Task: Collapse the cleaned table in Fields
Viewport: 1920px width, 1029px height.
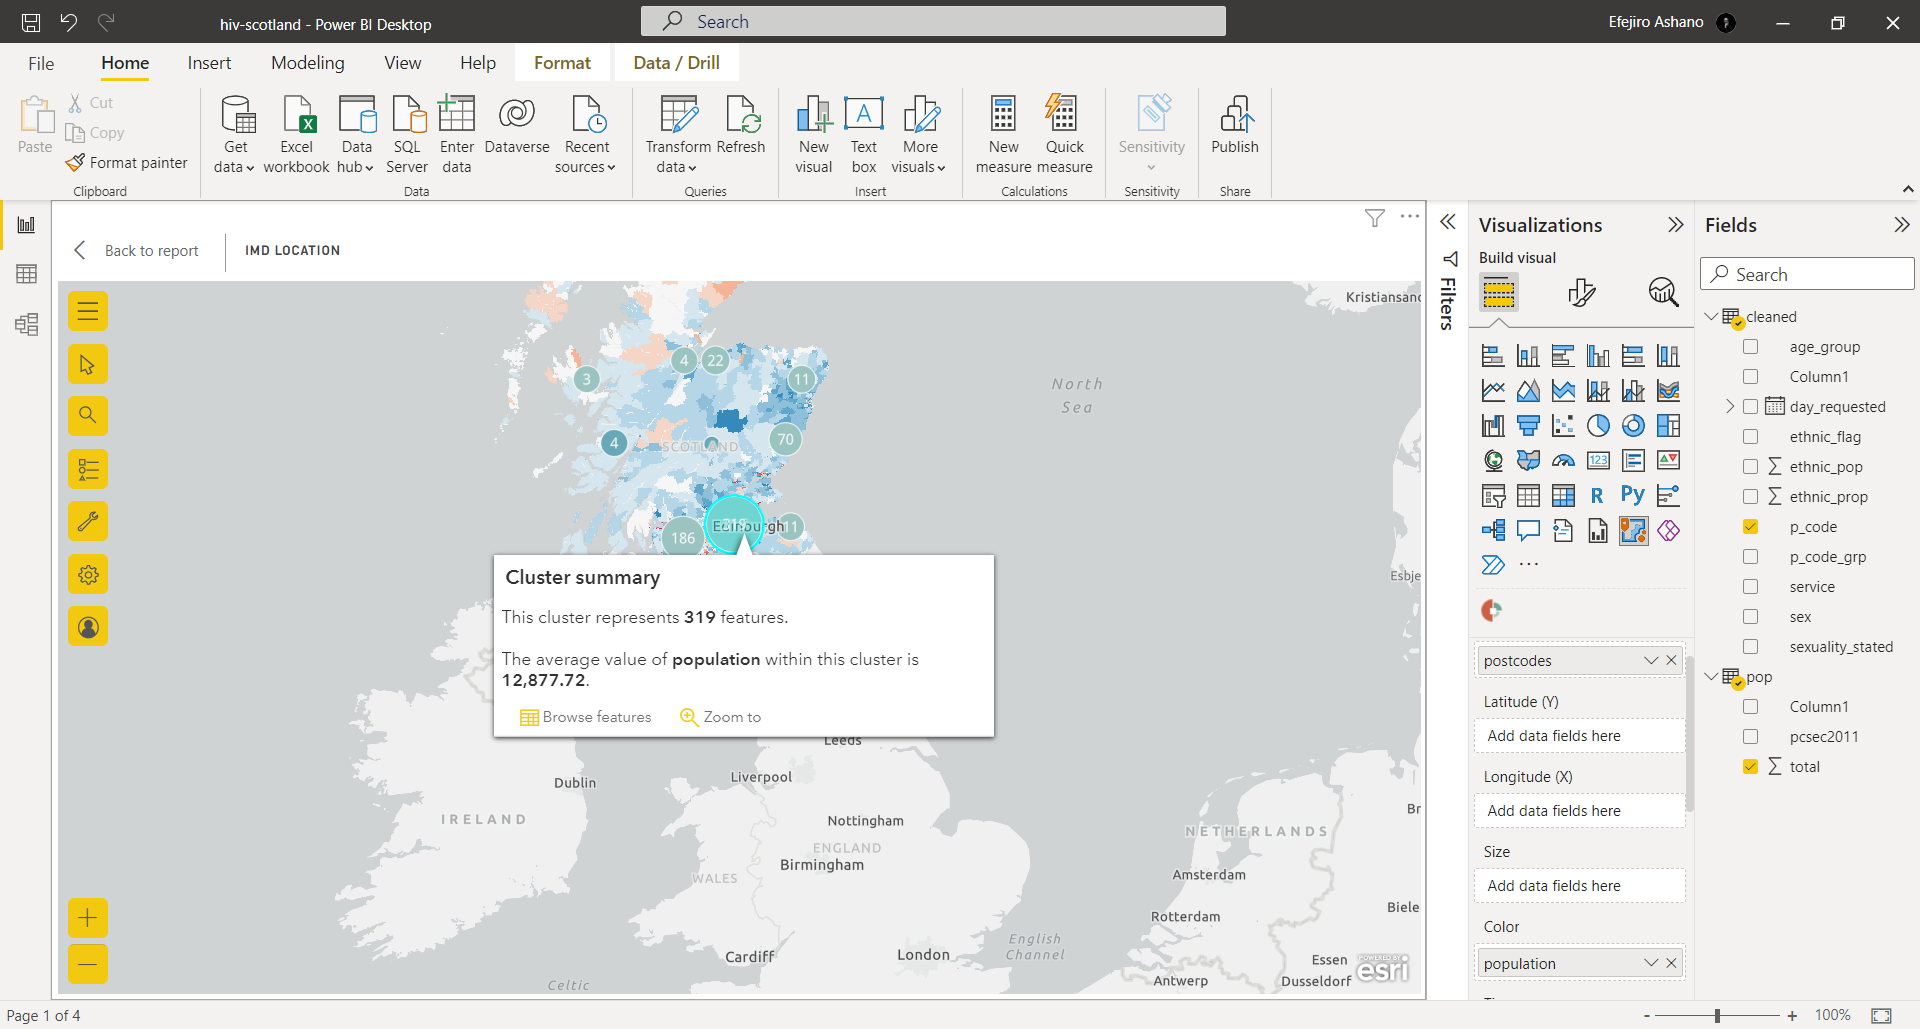Action: tap(1711, 317)
